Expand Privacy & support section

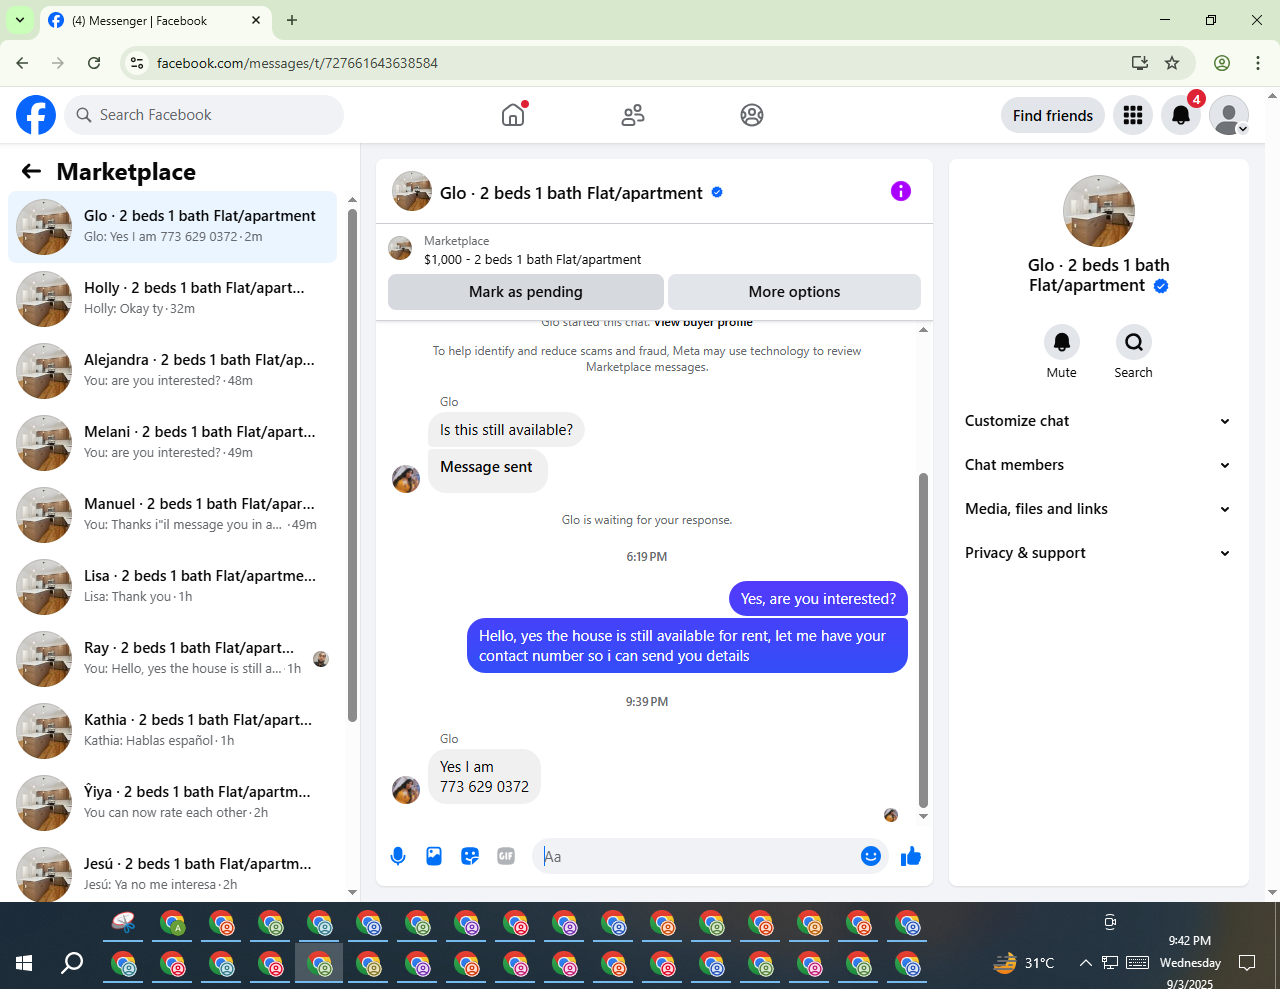(1098, 553)
